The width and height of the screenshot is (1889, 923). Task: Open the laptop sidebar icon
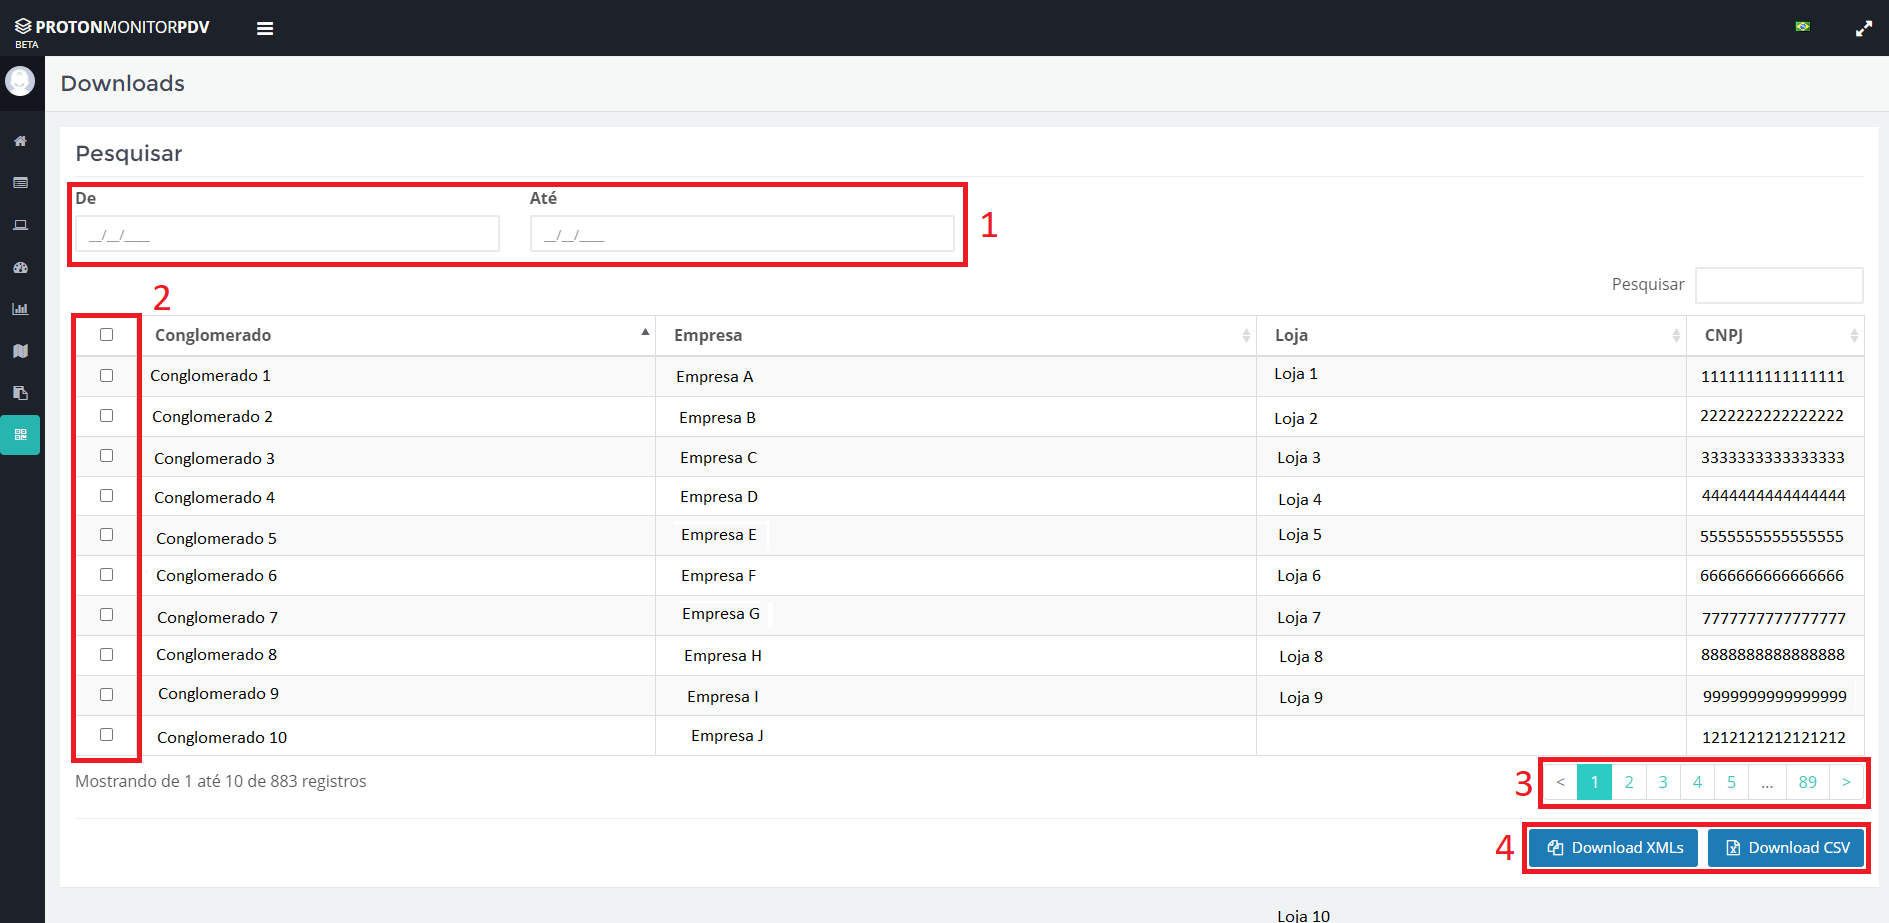[20, 225]
